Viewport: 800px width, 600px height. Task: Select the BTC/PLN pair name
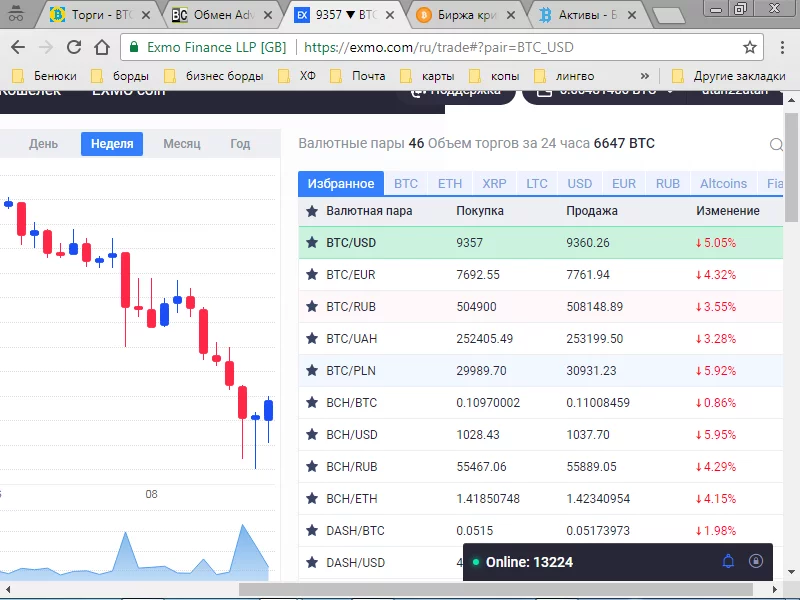pos(351,370)
